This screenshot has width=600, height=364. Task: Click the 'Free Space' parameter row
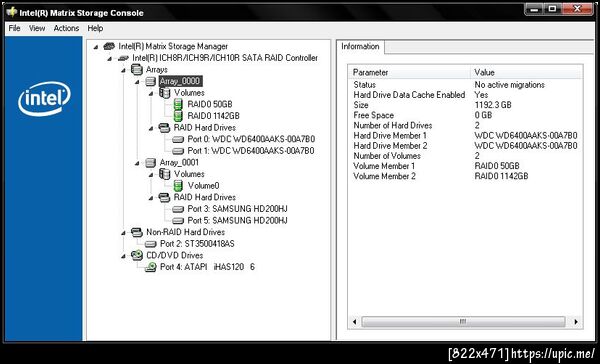(x=373, y=116)
